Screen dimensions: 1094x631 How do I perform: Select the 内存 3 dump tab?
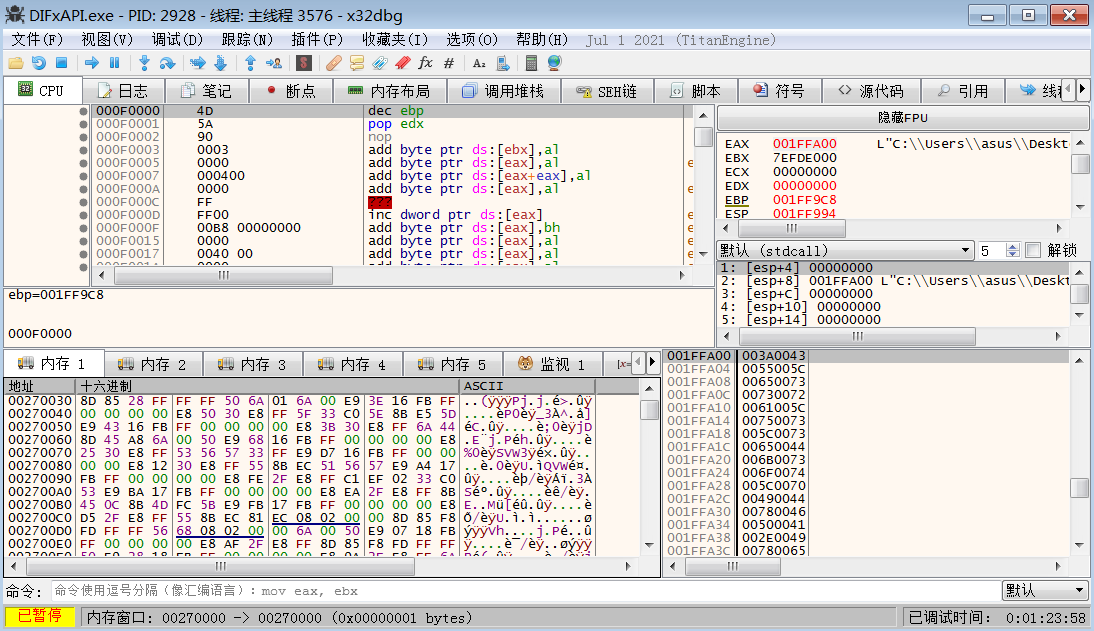tap(253, 364)
